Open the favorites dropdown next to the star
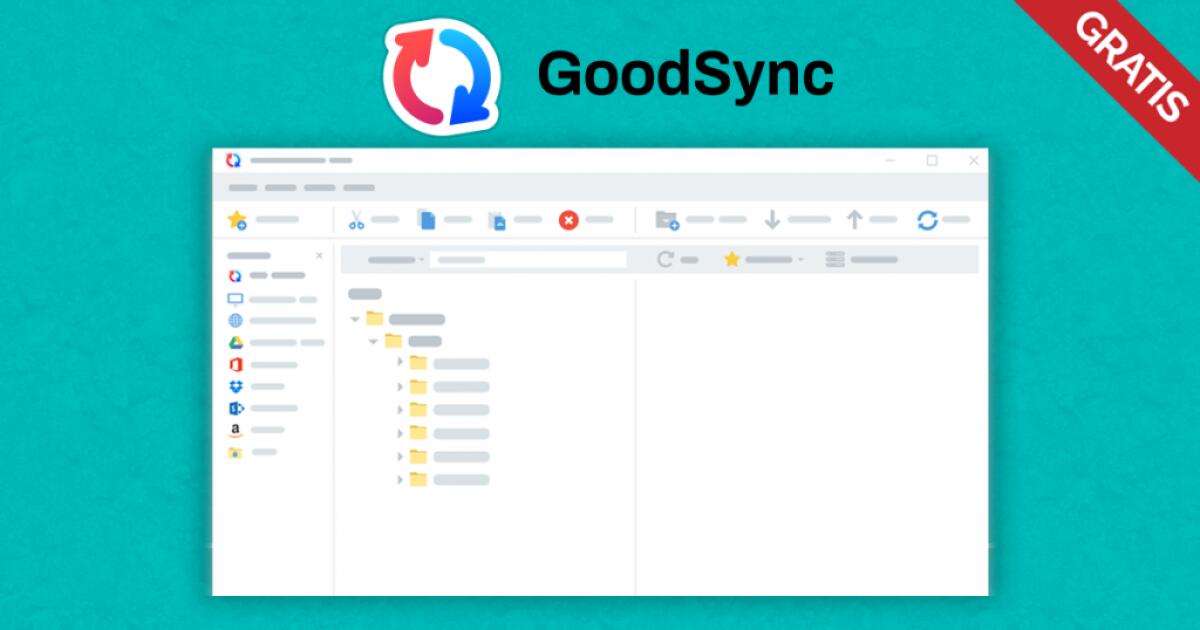The image size is (1200, 630). coord(802,259)
